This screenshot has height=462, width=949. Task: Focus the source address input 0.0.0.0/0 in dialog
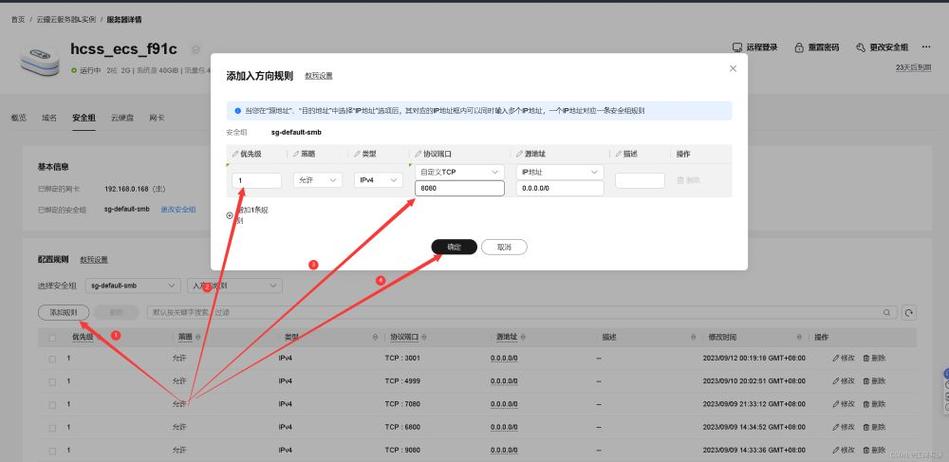point(560,188)
